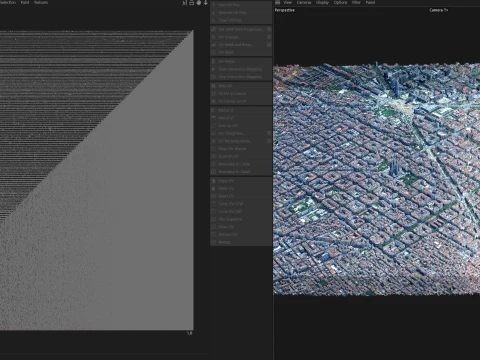480x360 pixels.
Task: Choose Align UV Islands entry
Action: [x=241, y=149]
